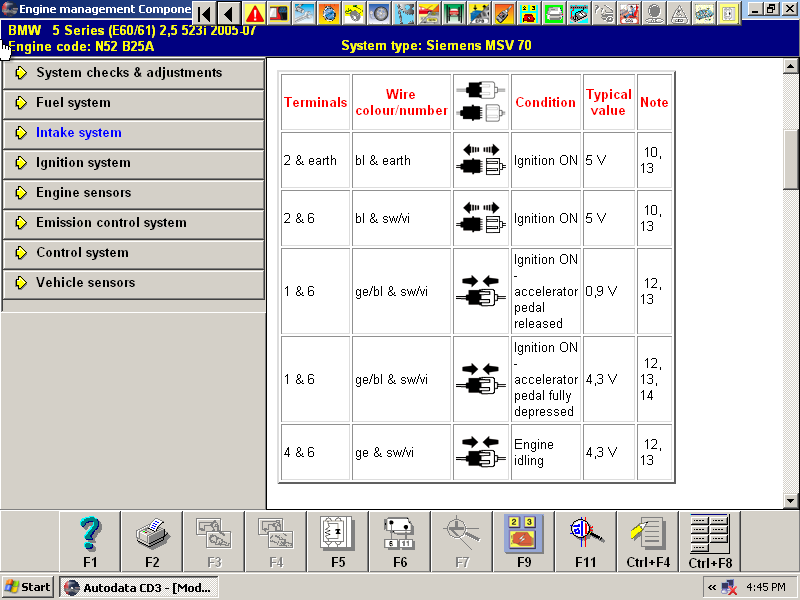Click the 'Engine idling' condition cell

(546, 453)
